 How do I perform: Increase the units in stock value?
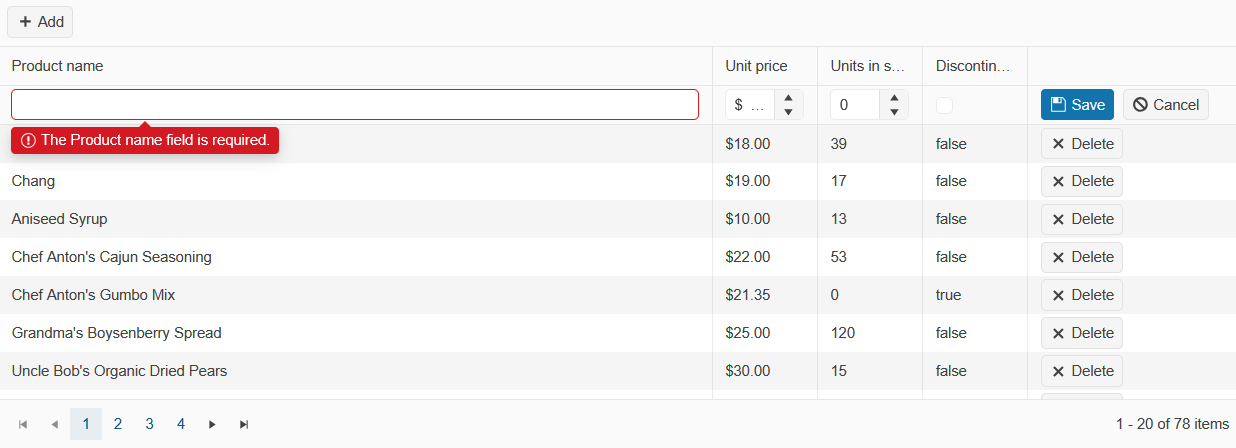[894, 98]
